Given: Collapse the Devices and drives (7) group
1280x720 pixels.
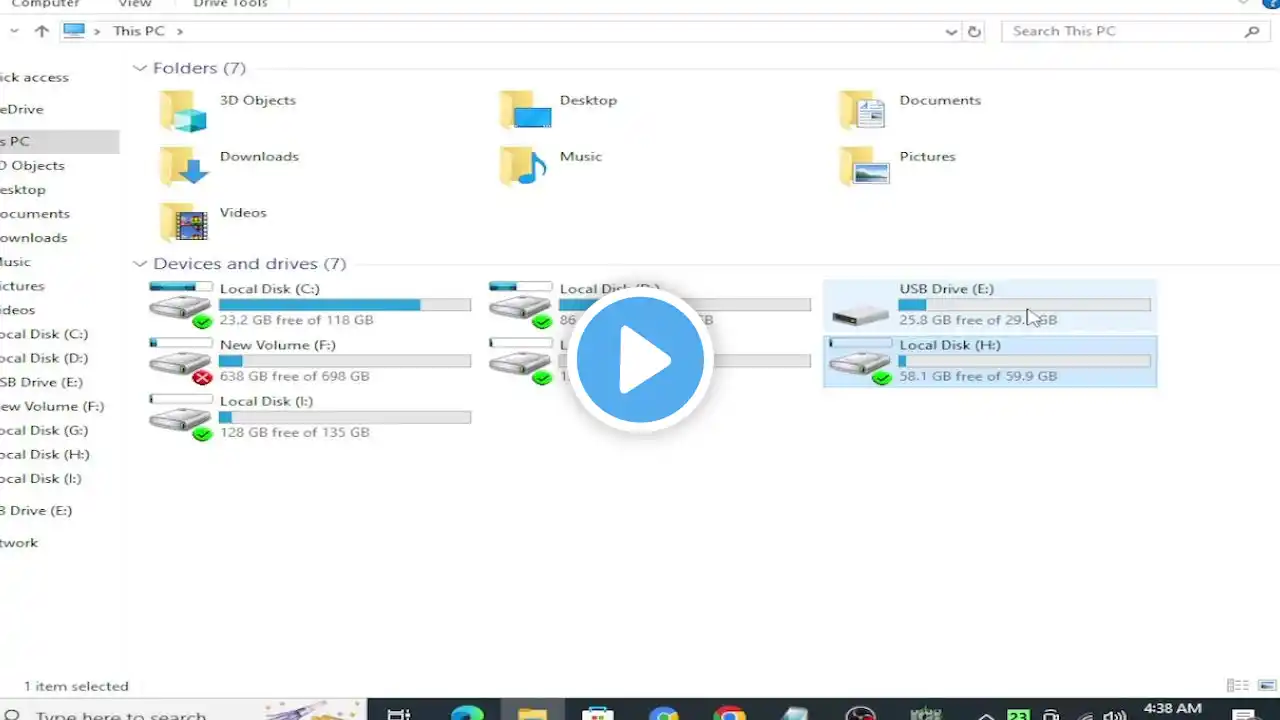Looking at the screenshot, I should (x=140, y=264).
